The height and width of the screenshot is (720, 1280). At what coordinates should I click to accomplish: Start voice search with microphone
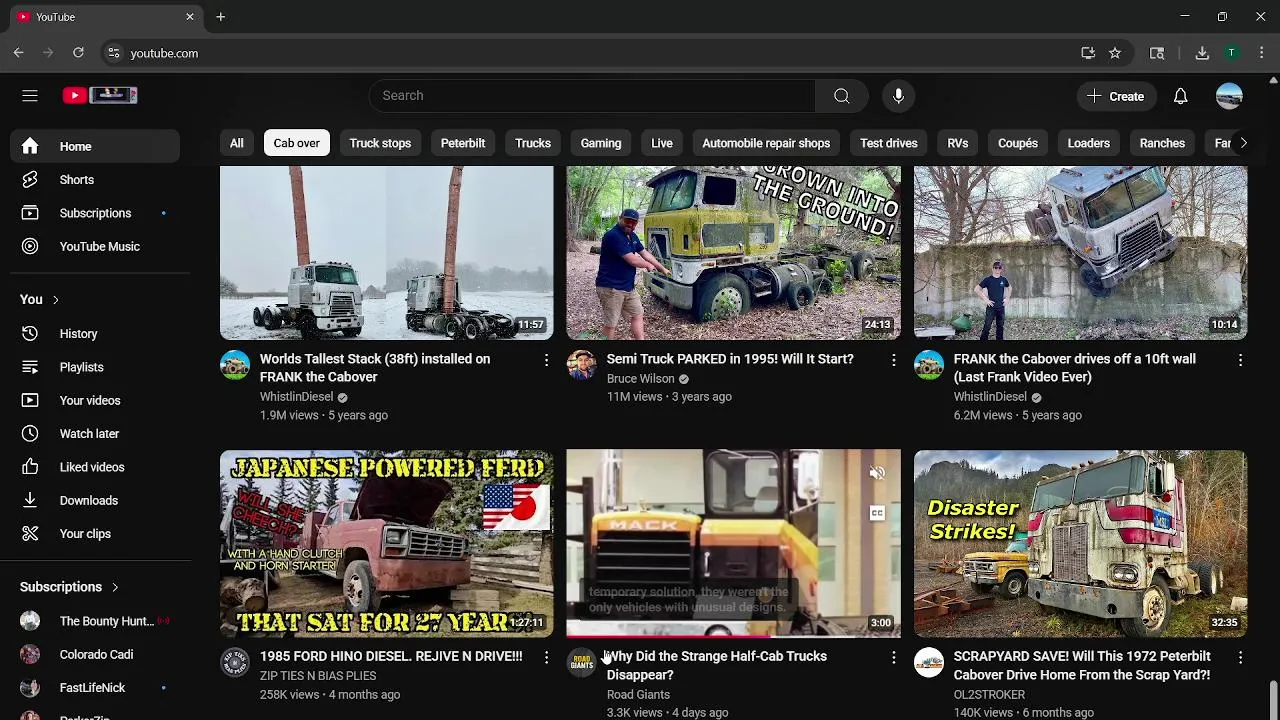click(x=898, y=96)
